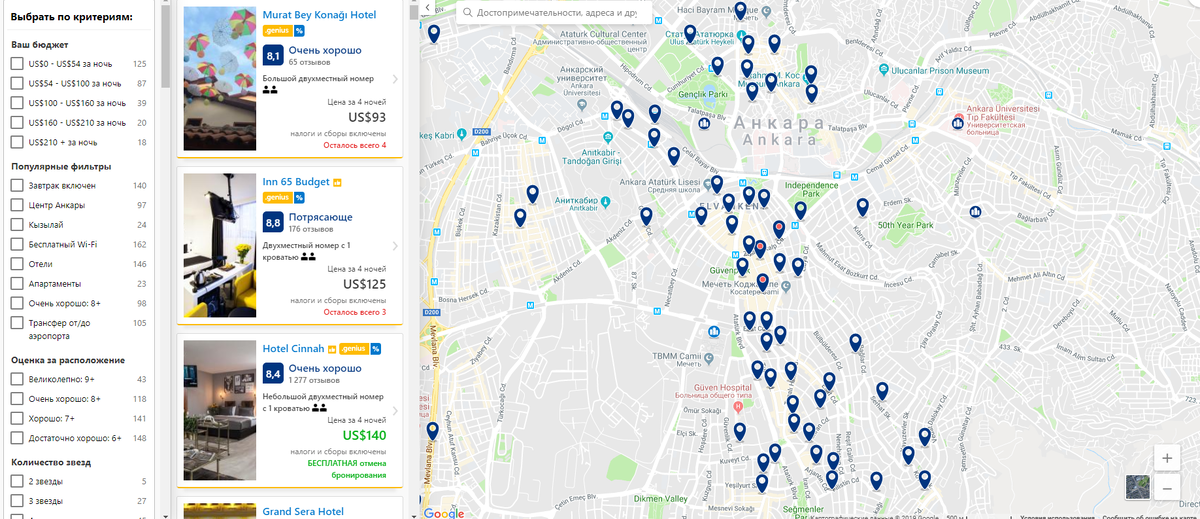
Task: Zoom out of the map with the minus button
Action: click(1166, 487)
